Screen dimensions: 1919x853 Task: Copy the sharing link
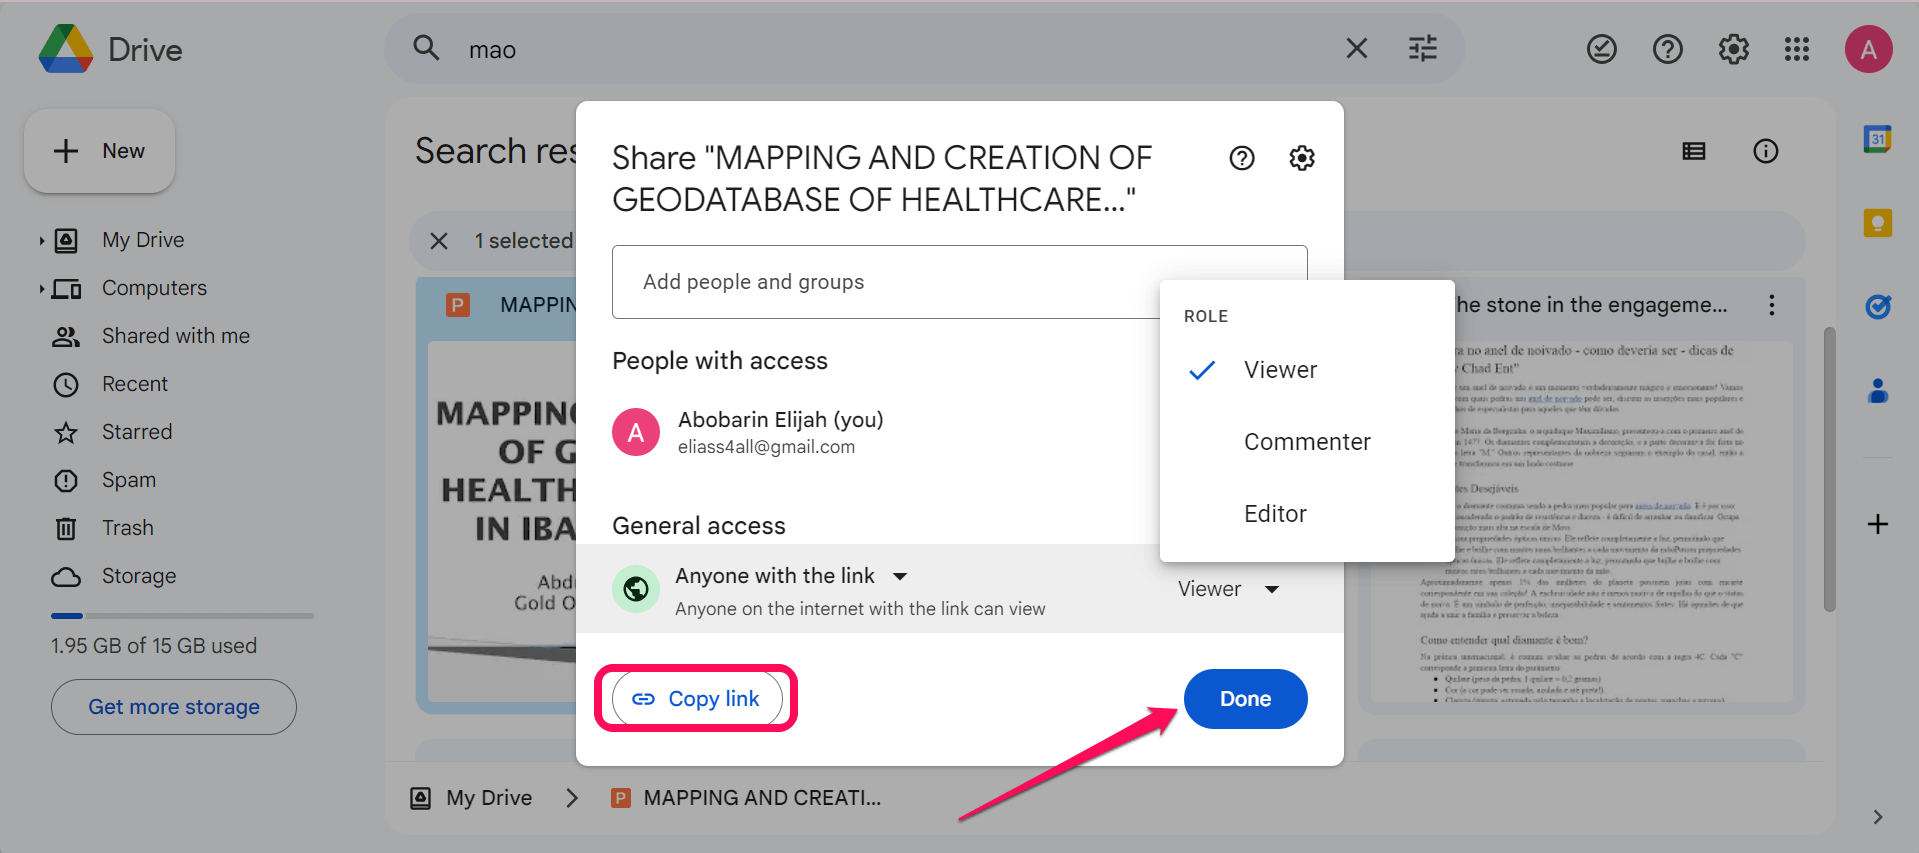(x=695, y=699)
